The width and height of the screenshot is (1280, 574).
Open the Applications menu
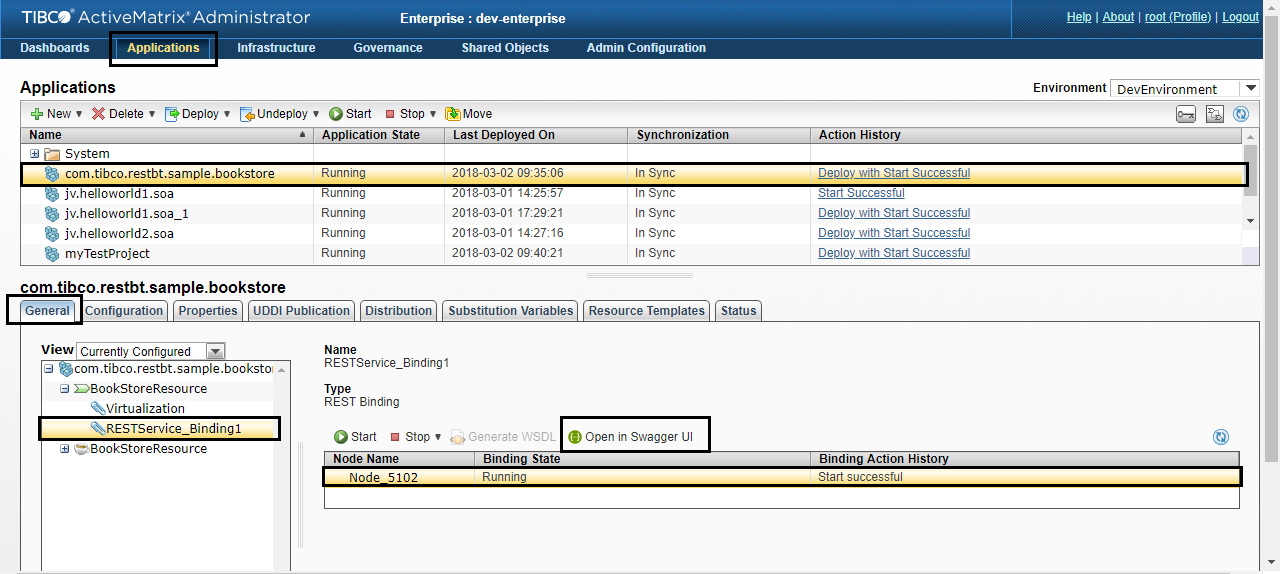pos(163,48)
